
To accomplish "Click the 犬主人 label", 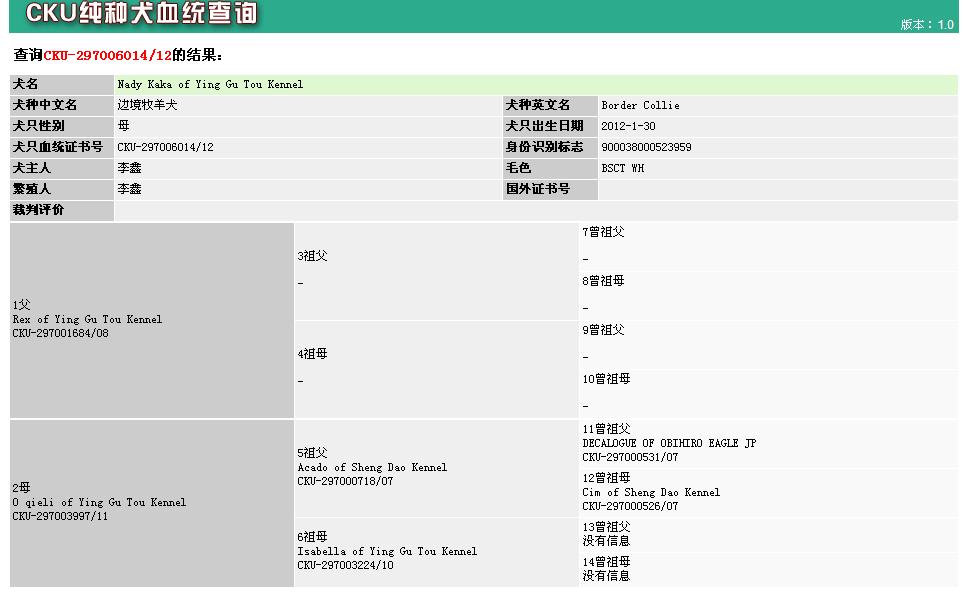I will (x=31, y=168).
